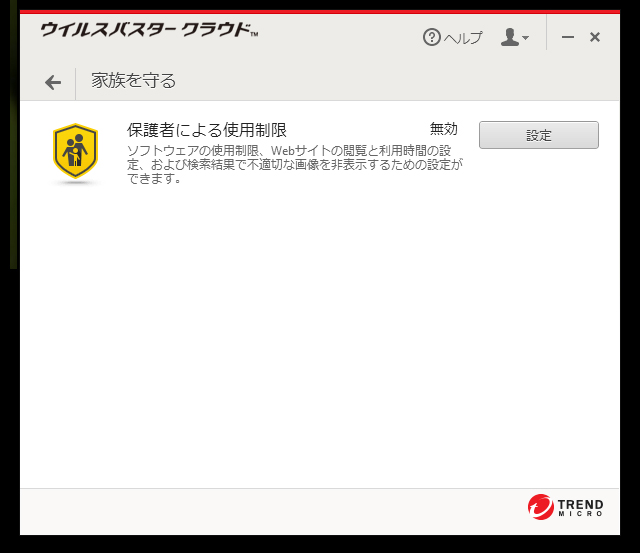Minimize the ウイルスバスター window
The width and height of the screenshot is (640, 553).
coord(568,37)
